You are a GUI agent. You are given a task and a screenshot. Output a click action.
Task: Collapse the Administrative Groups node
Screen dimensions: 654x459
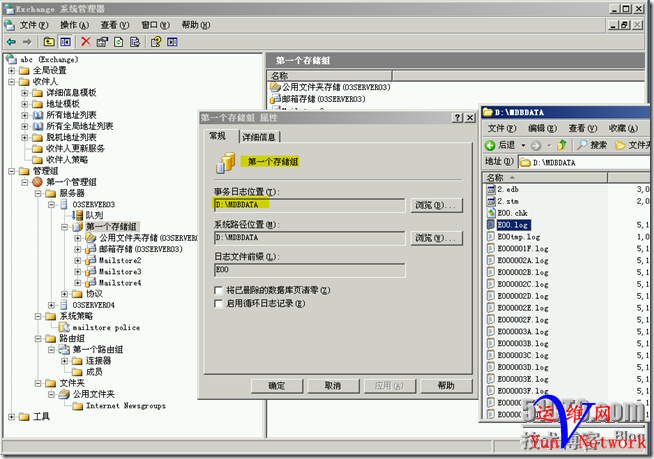(x=11, y=171)
